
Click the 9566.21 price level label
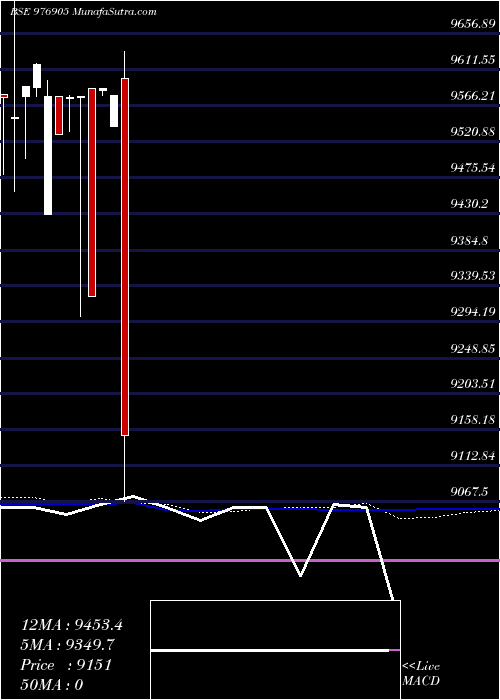(x=473, y=96)
